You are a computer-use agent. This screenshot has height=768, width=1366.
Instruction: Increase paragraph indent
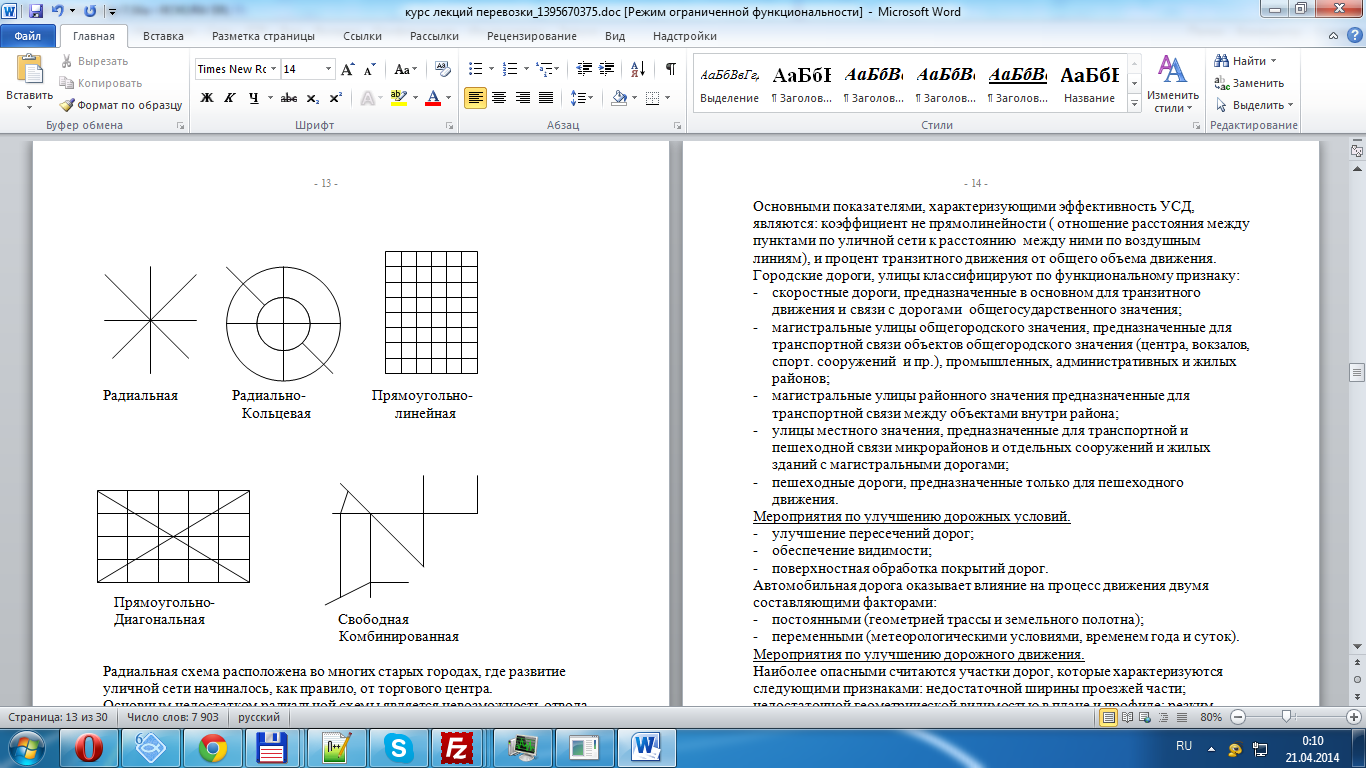tap(604, 69)
